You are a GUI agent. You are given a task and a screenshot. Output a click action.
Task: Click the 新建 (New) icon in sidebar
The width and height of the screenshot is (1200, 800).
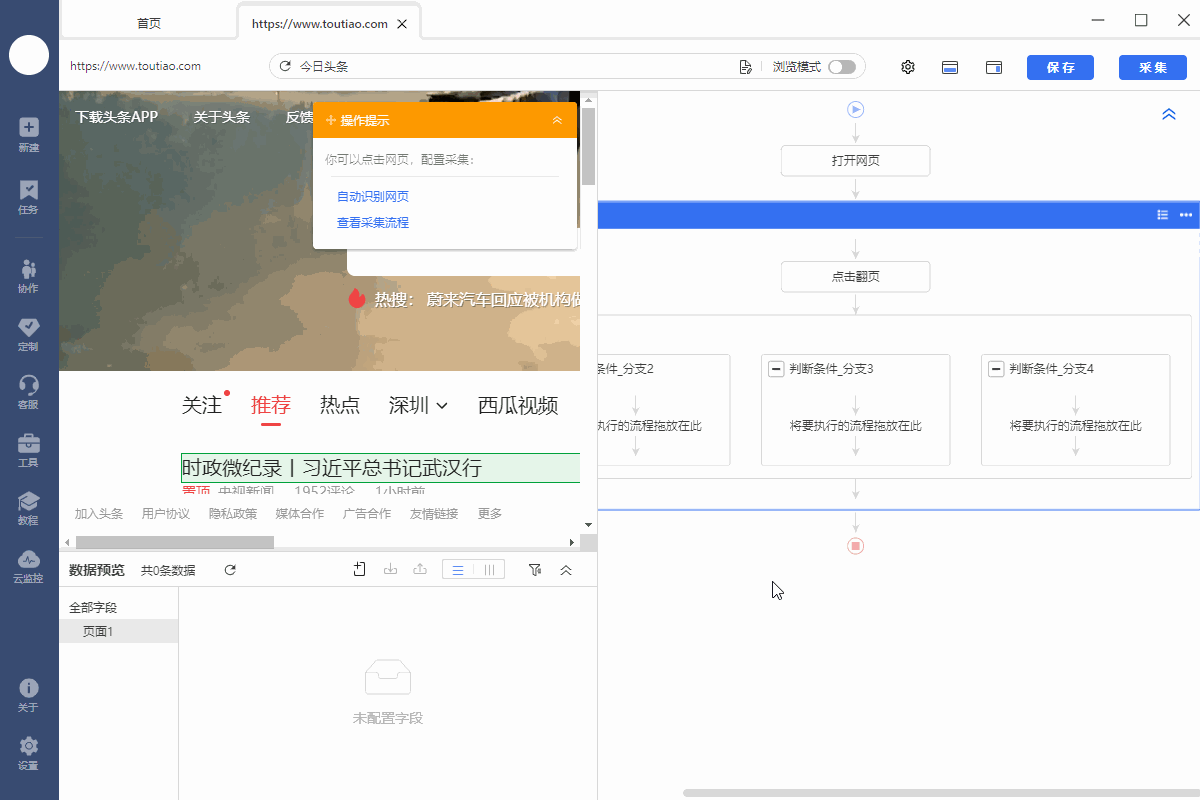point(29,134)
